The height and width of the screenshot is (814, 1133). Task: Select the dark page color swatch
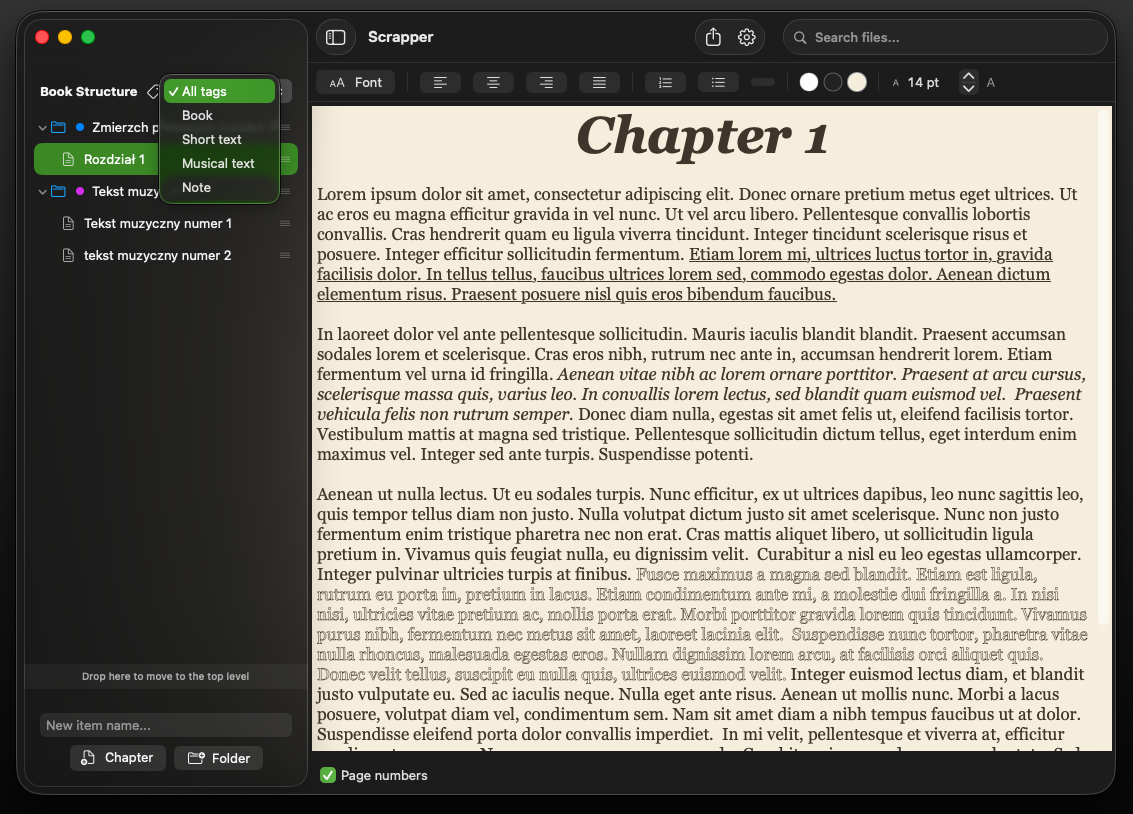832,82
